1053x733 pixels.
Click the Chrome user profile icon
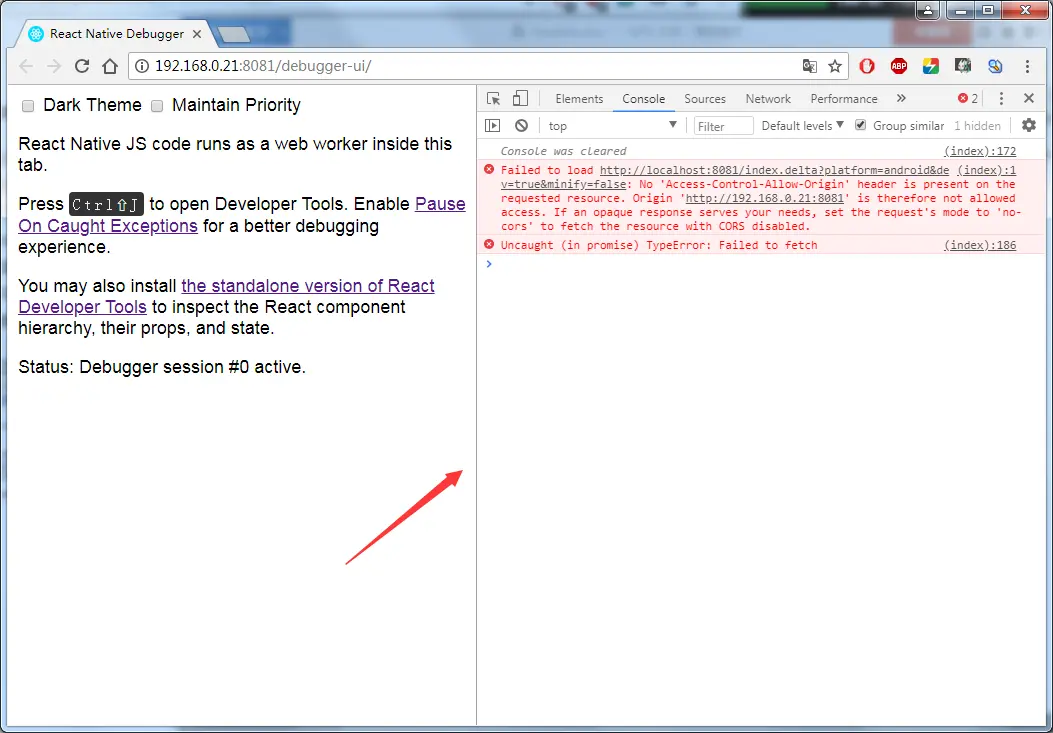click(x=928, y=10)
